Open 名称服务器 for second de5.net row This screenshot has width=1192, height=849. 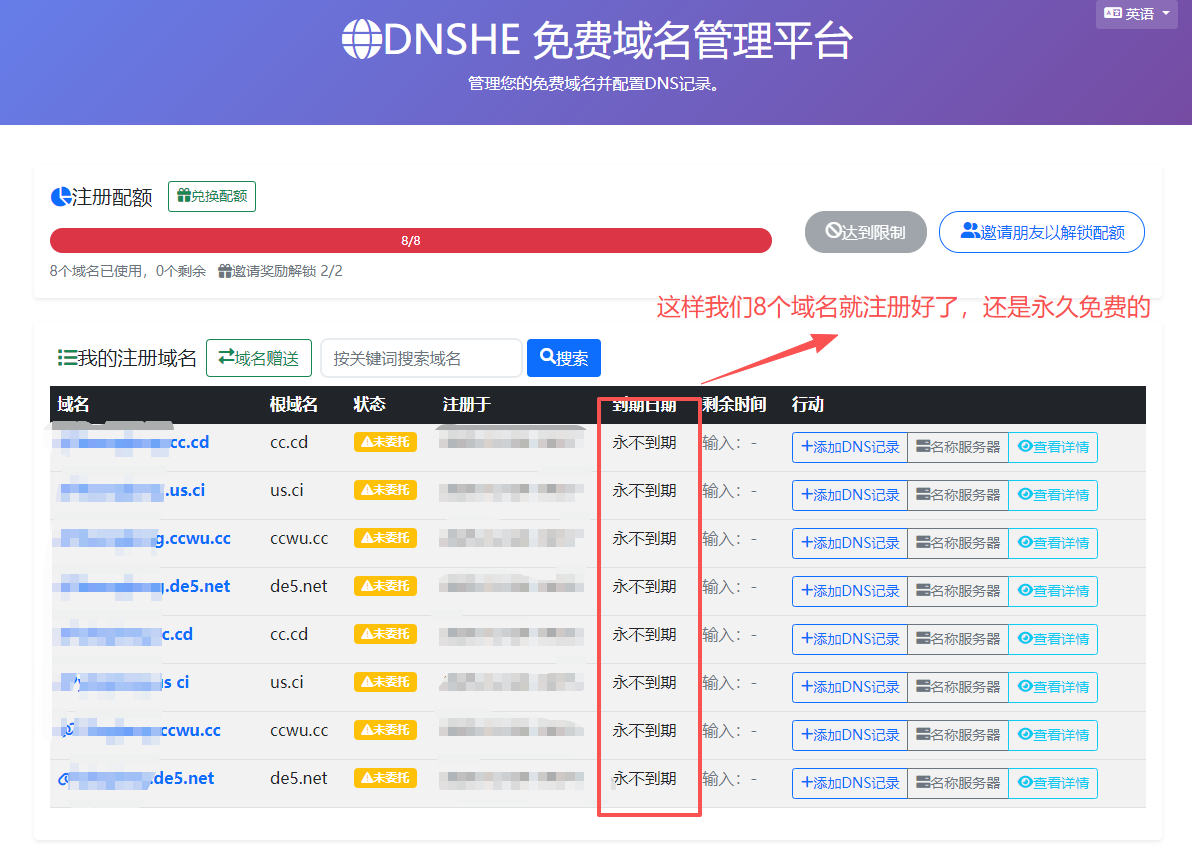tap(958, 783)
